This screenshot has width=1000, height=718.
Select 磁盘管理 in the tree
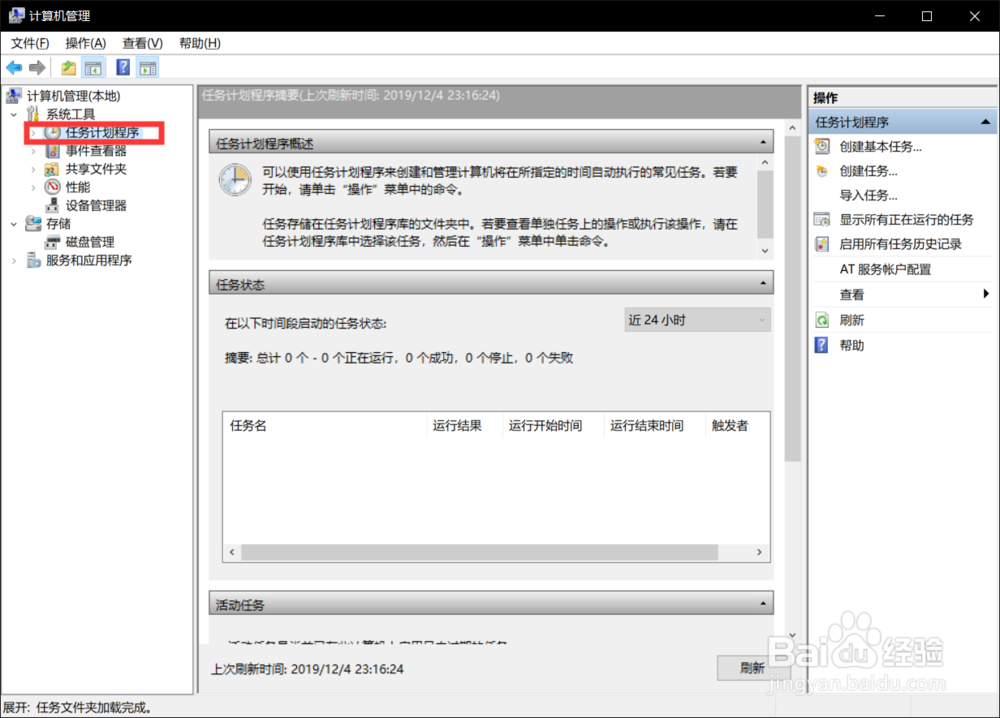pos(90,242)
